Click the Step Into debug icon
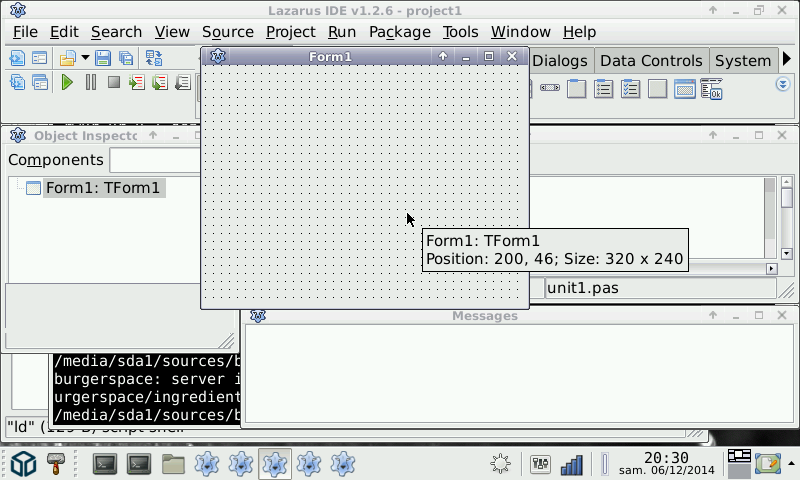This screenshot has height=480, width=800. (137, 83)
